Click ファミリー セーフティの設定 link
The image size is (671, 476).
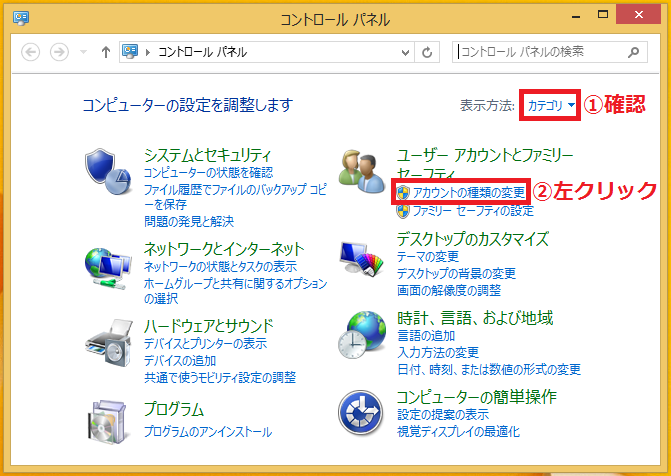click(x=473, y=211)
